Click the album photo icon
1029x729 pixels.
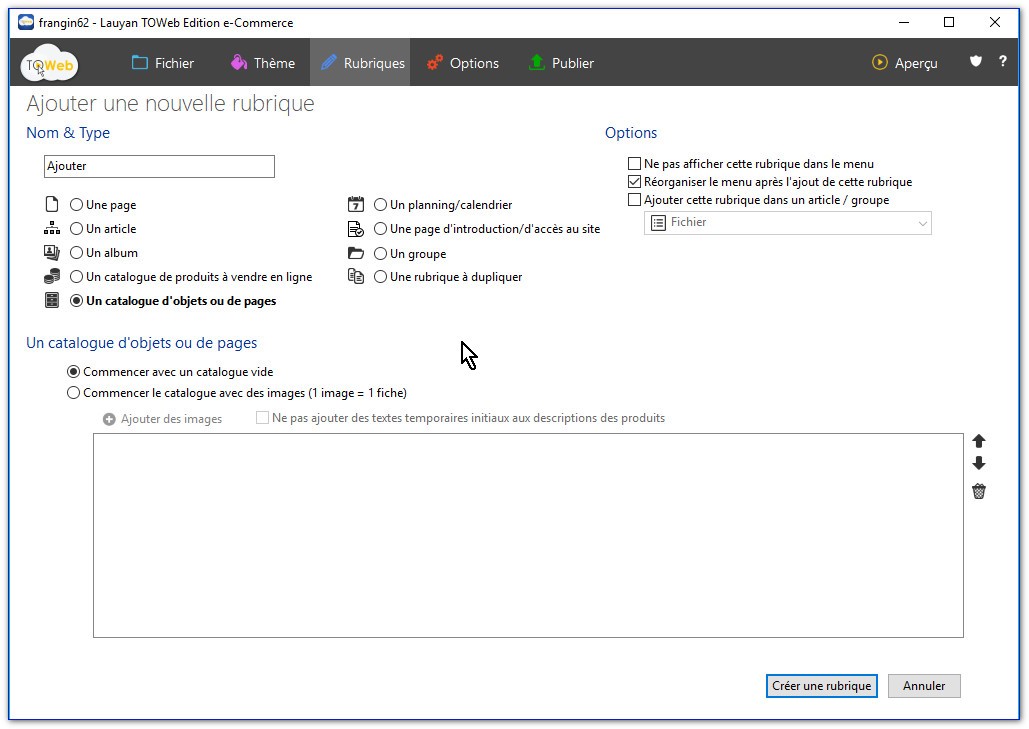coord(52,253)
